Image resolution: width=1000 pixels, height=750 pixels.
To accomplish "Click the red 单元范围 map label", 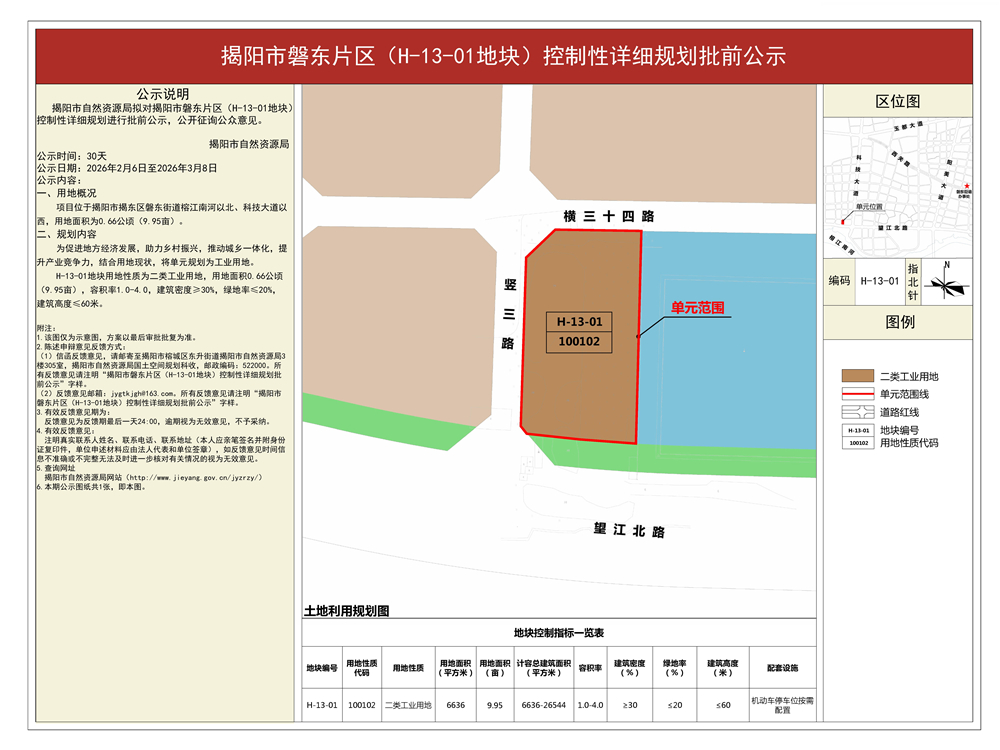I will coord(697,309).
